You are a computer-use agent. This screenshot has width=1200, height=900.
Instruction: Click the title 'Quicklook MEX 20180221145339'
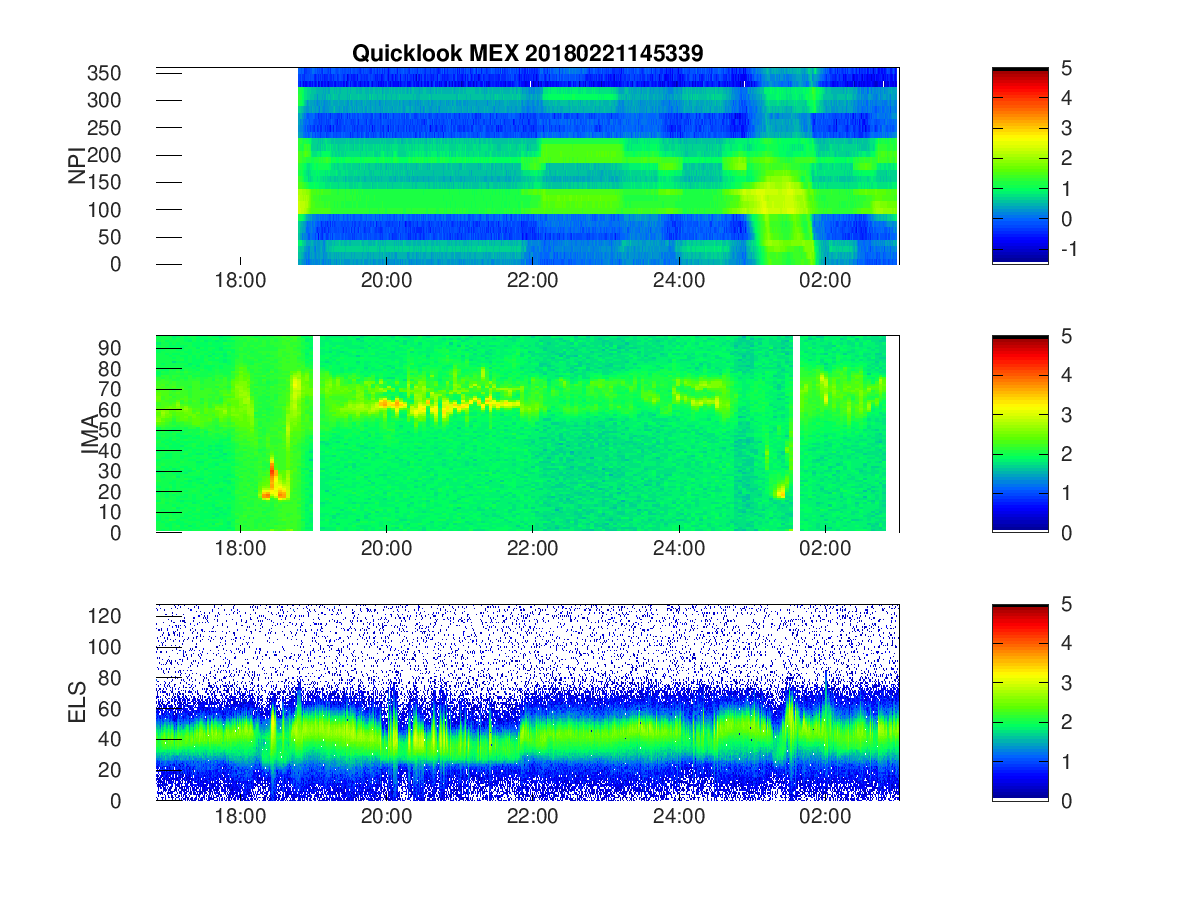click(527, 54)
